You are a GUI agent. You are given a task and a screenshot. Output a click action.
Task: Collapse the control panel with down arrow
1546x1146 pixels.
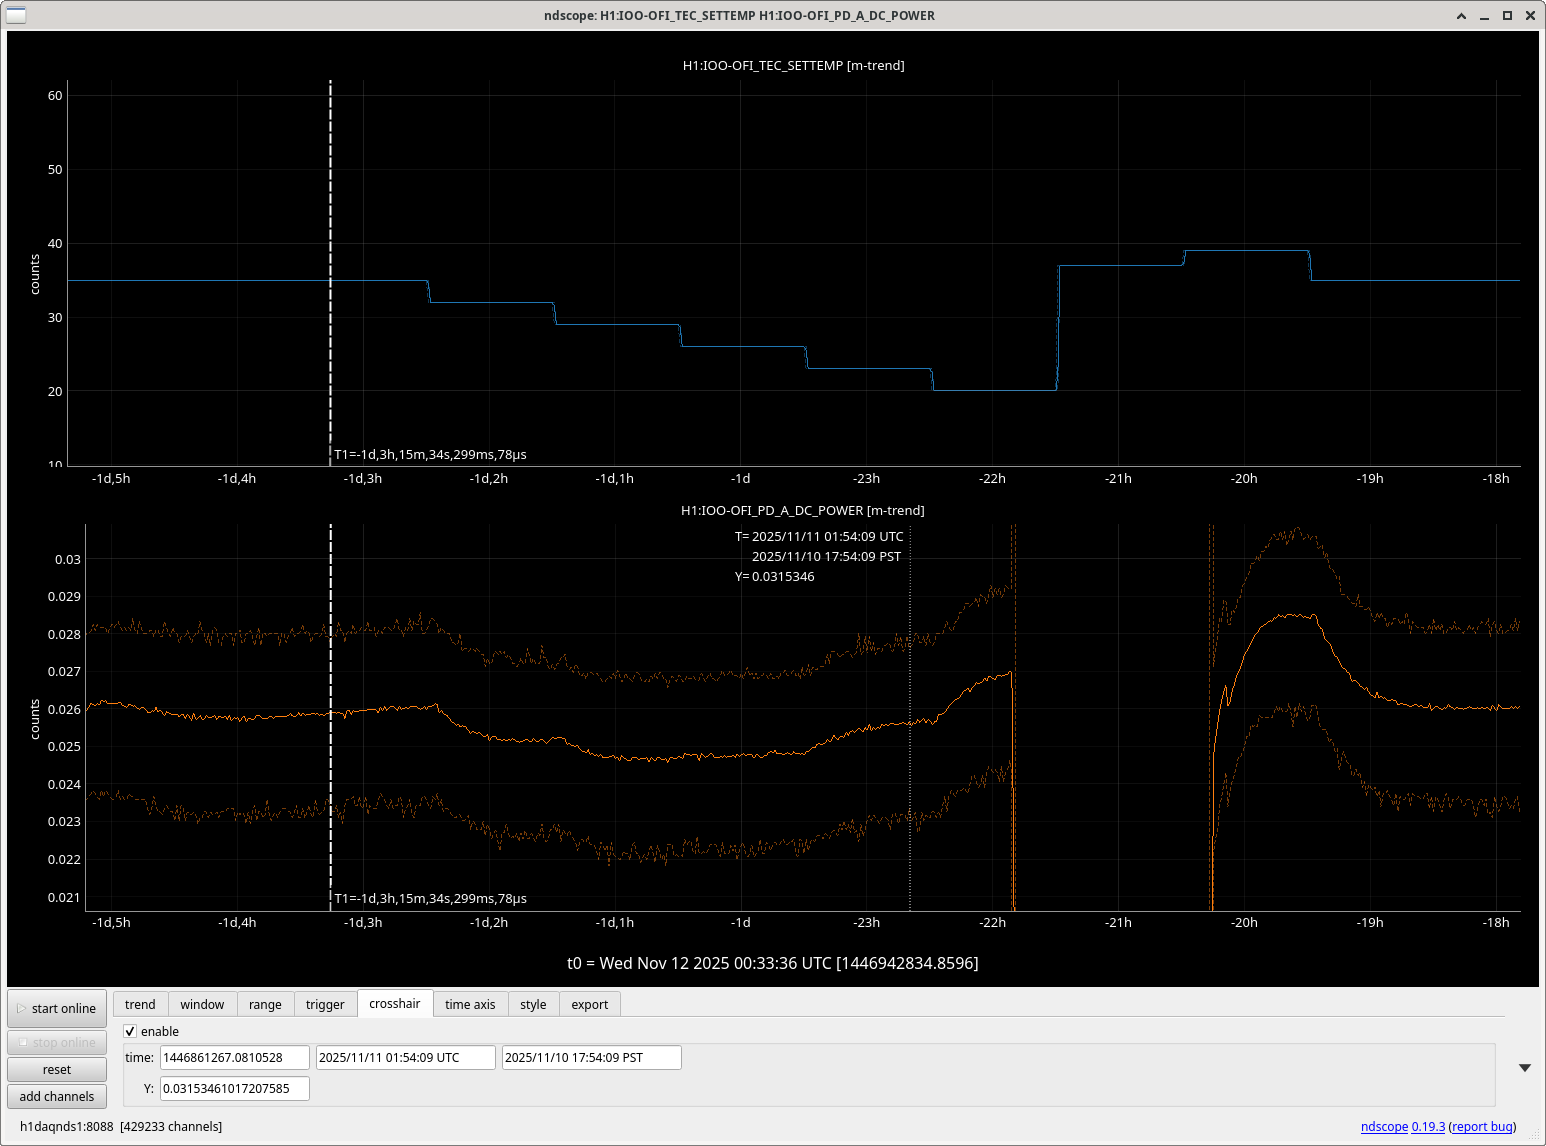point(1524,1068)
